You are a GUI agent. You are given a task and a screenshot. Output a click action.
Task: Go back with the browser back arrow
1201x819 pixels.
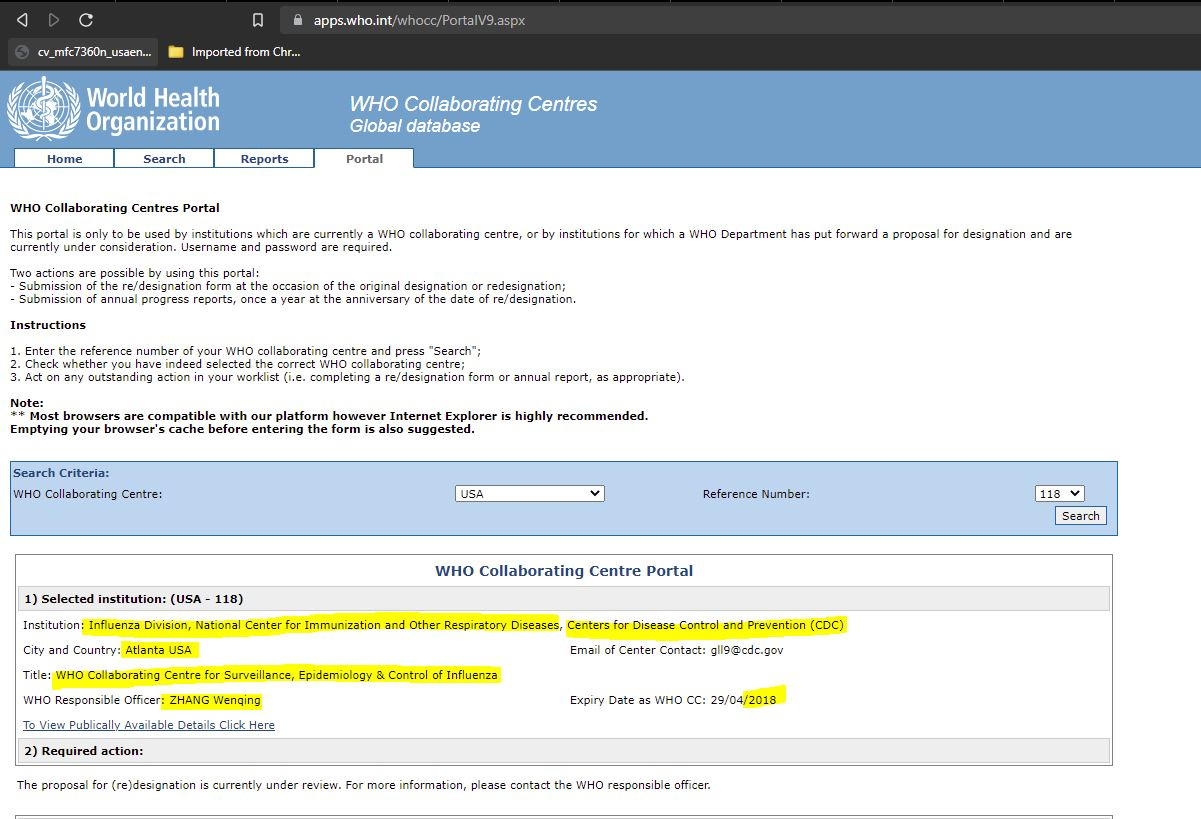pos(22,20)
